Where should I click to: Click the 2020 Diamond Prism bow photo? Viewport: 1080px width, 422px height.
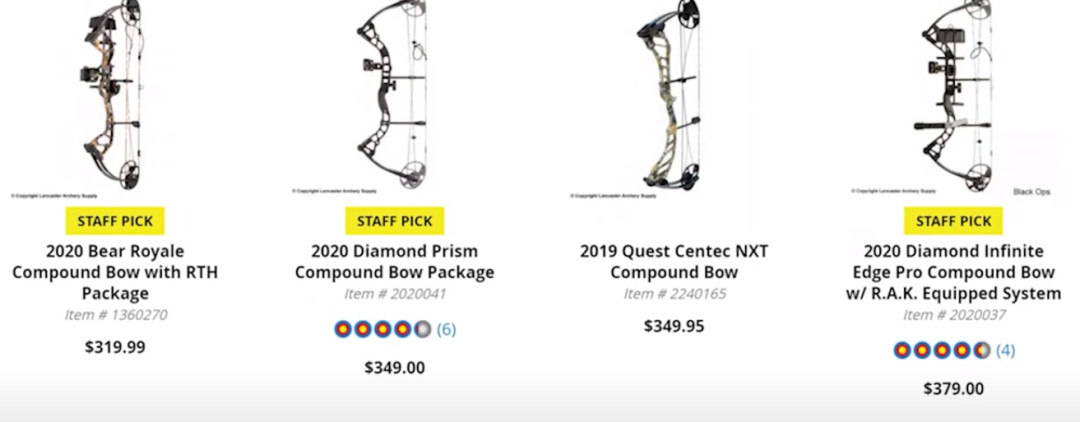[394, 98]
